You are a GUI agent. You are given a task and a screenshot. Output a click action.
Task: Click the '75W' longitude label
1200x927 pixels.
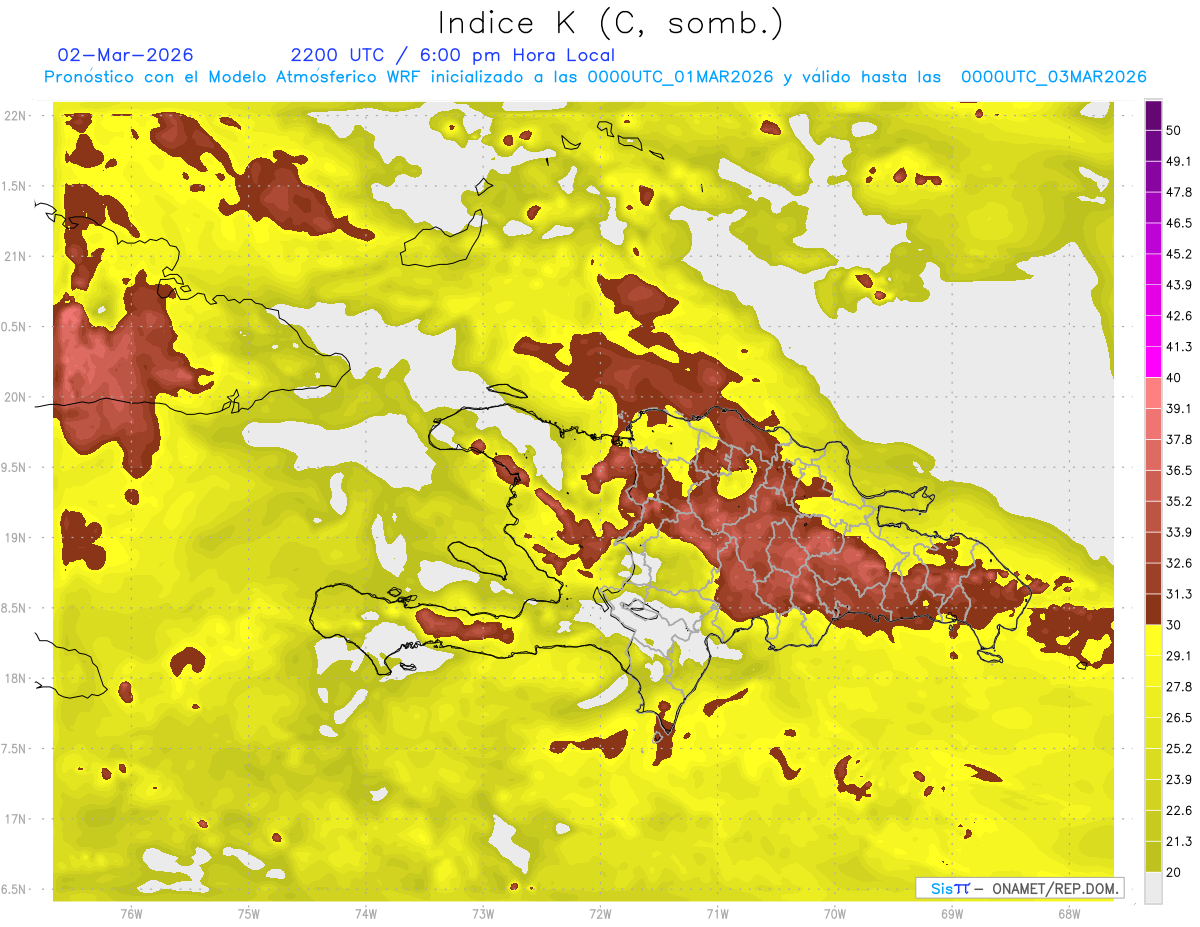coord(249,914)
